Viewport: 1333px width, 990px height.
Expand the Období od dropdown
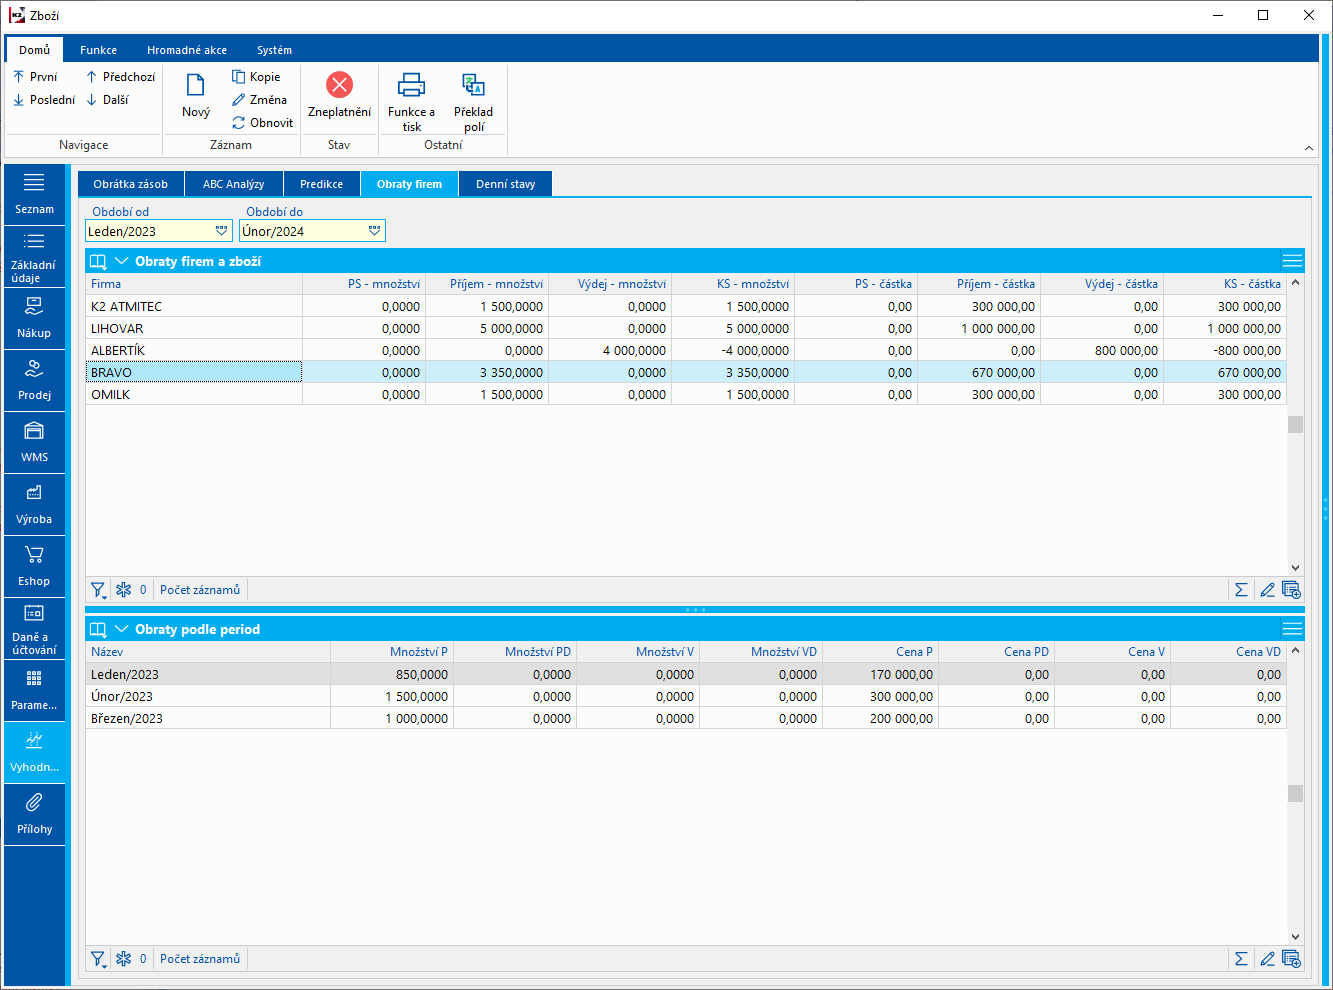pos(222,231)
